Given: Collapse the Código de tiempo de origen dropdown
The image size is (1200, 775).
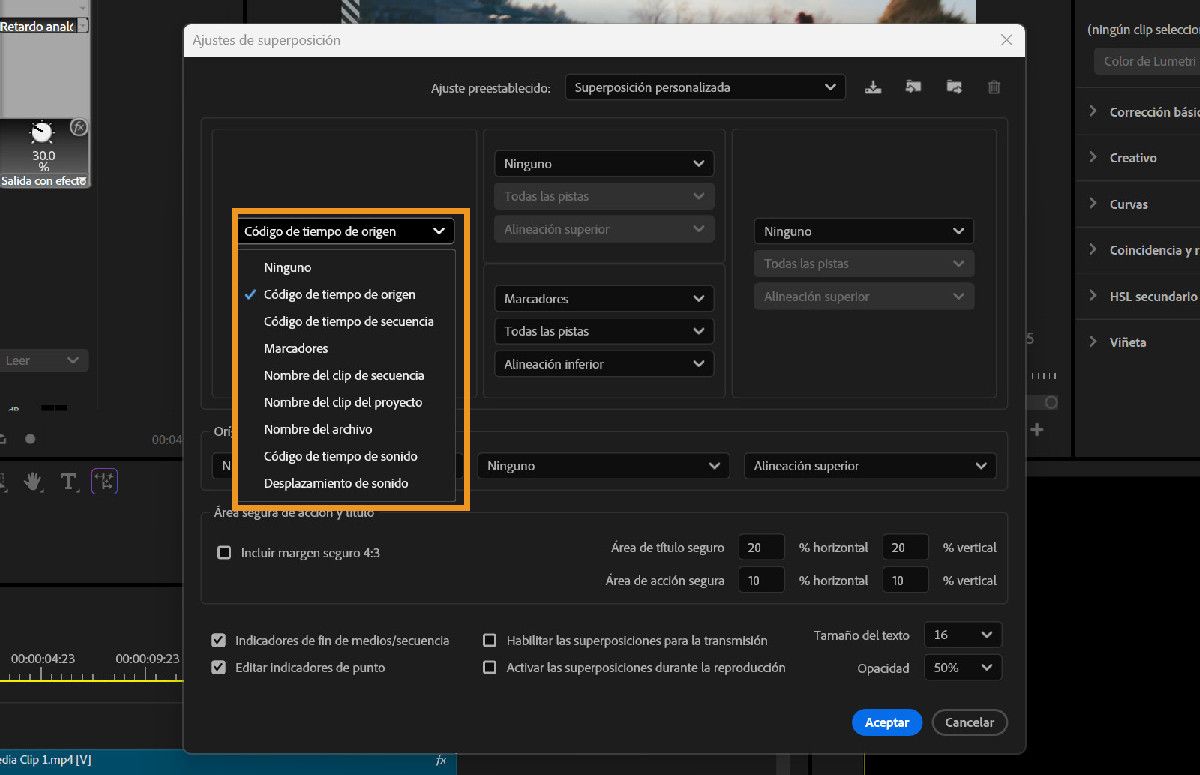Looking at the screenshot, I should (345, 231).
